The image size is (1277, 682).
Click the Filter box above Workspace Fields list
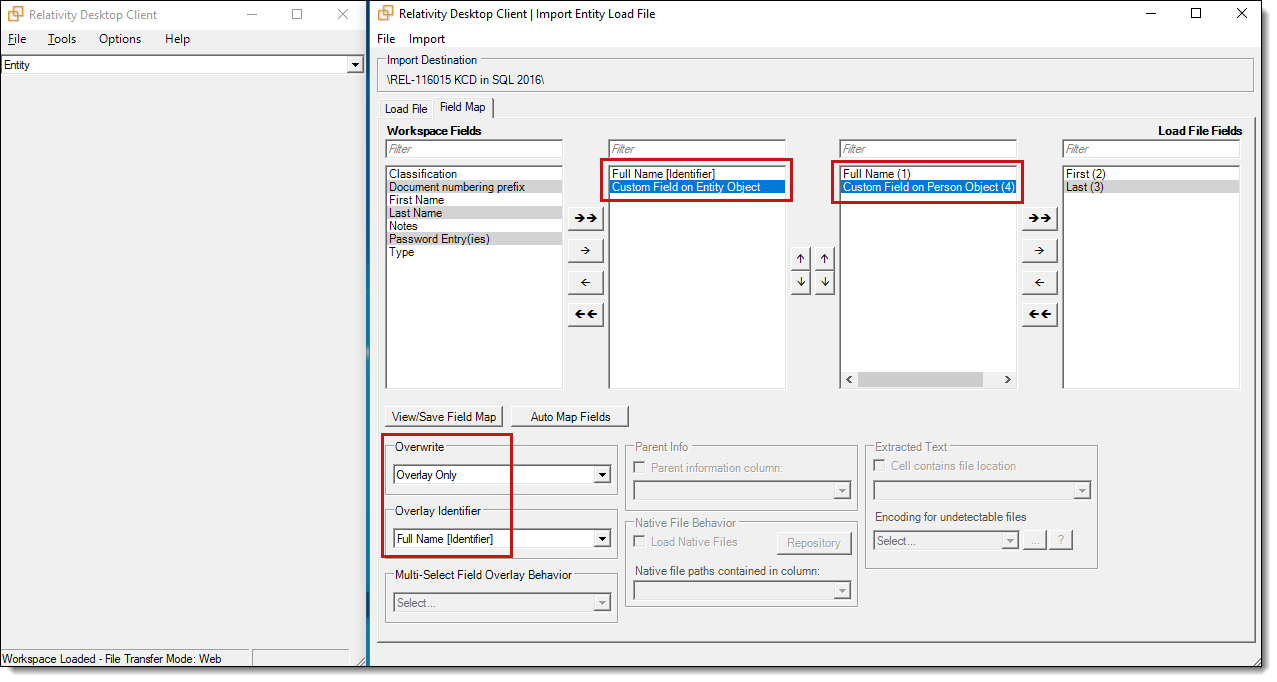[x=473, y=149]
